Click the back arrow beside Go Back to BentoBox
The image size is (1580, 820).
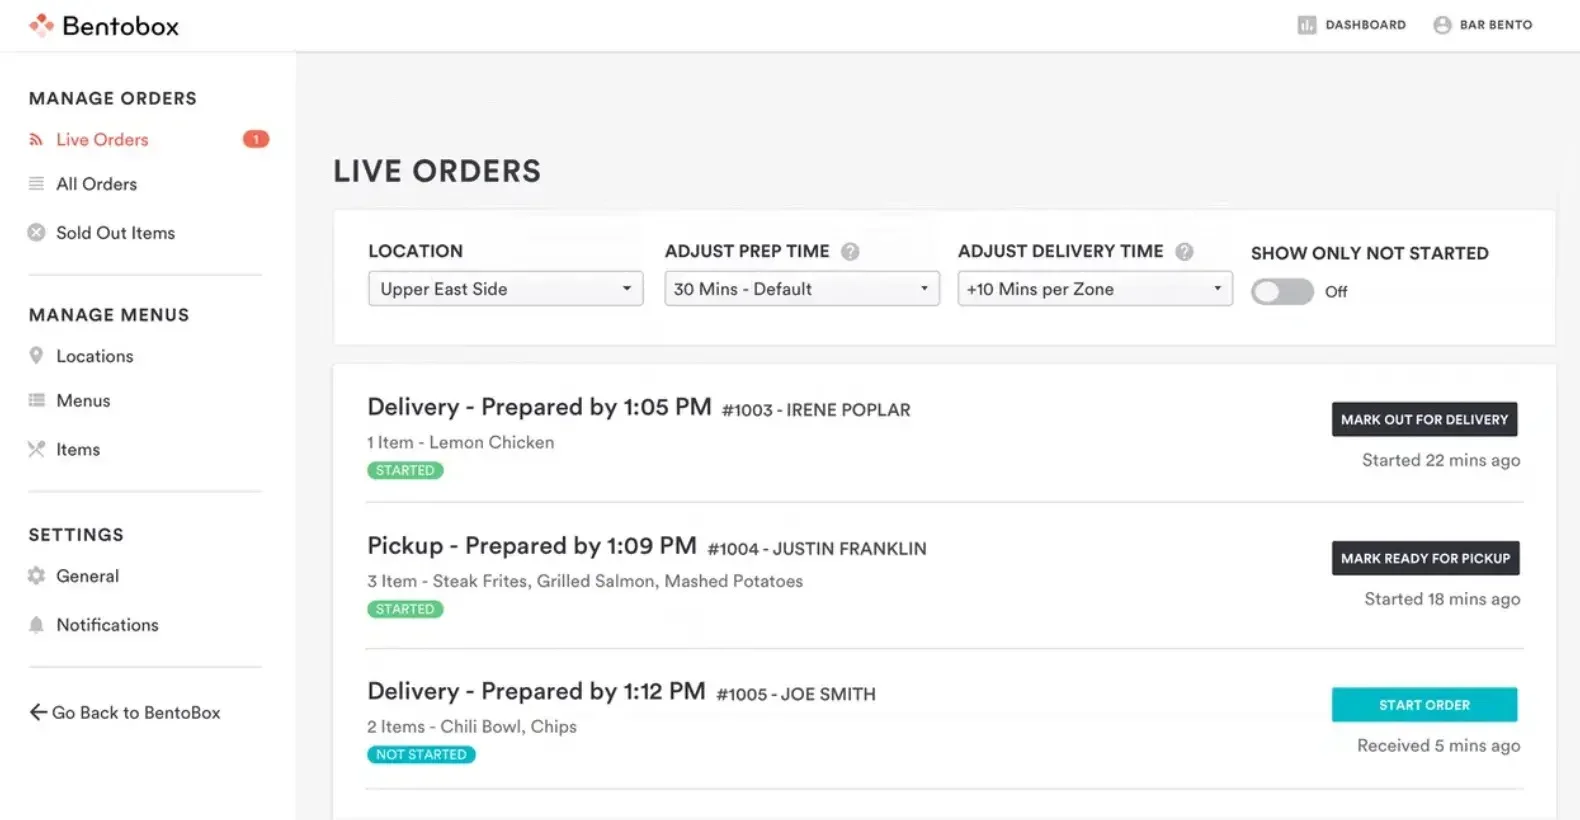click(x=38, y=712)
